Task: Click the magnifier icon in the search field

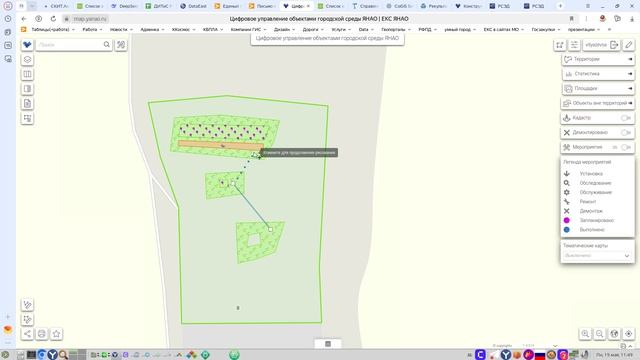Action: [107, 44]
